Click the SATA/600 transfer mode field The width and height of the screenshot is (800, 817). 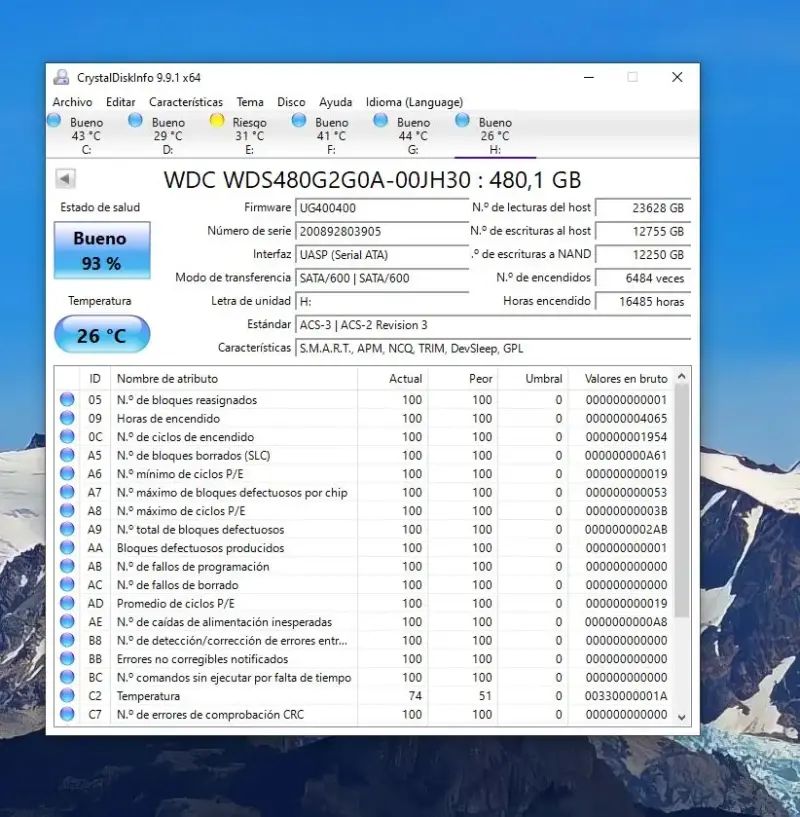click(382, 278)
